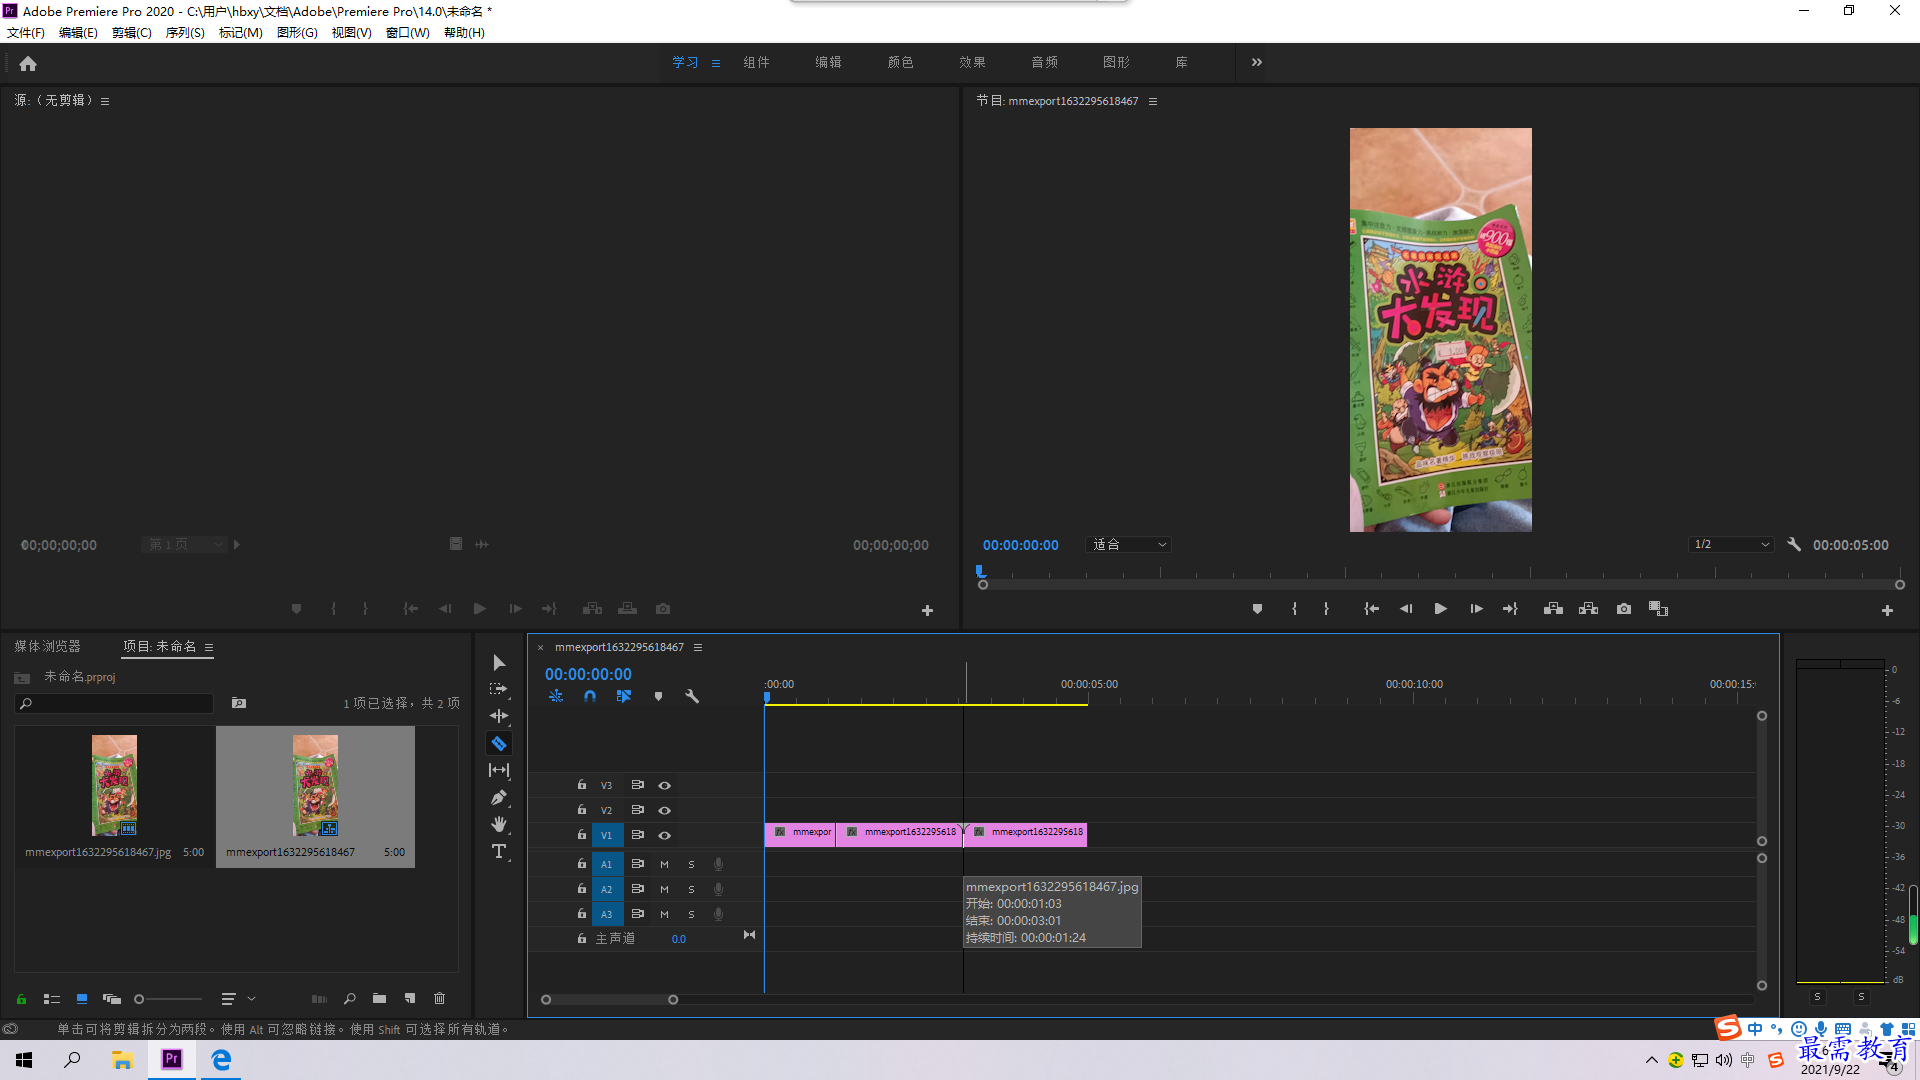Click Extract button in program monitor

pos(1588,609)
